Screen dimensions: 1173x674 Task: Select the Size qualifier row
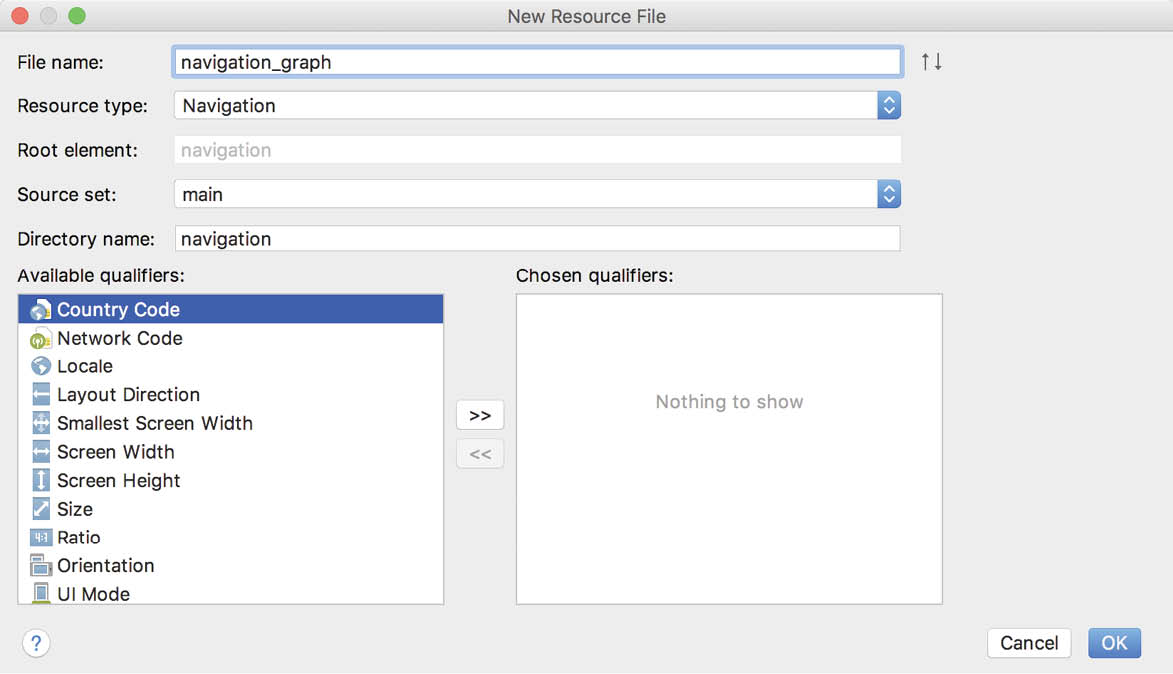coord(230,509)
